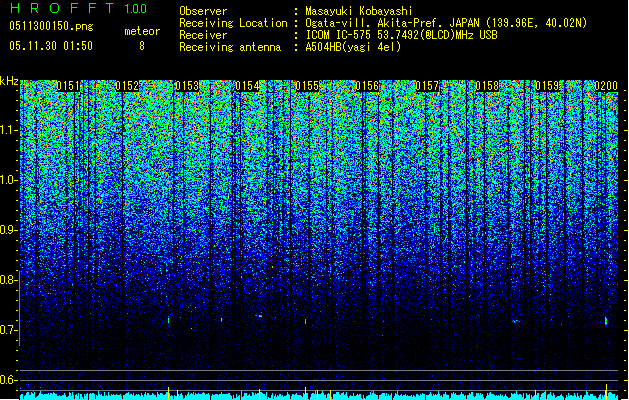Select the antenna value A504HB(yagi 4el)
This screenshot has height=400, width=629.
[353, 47]
